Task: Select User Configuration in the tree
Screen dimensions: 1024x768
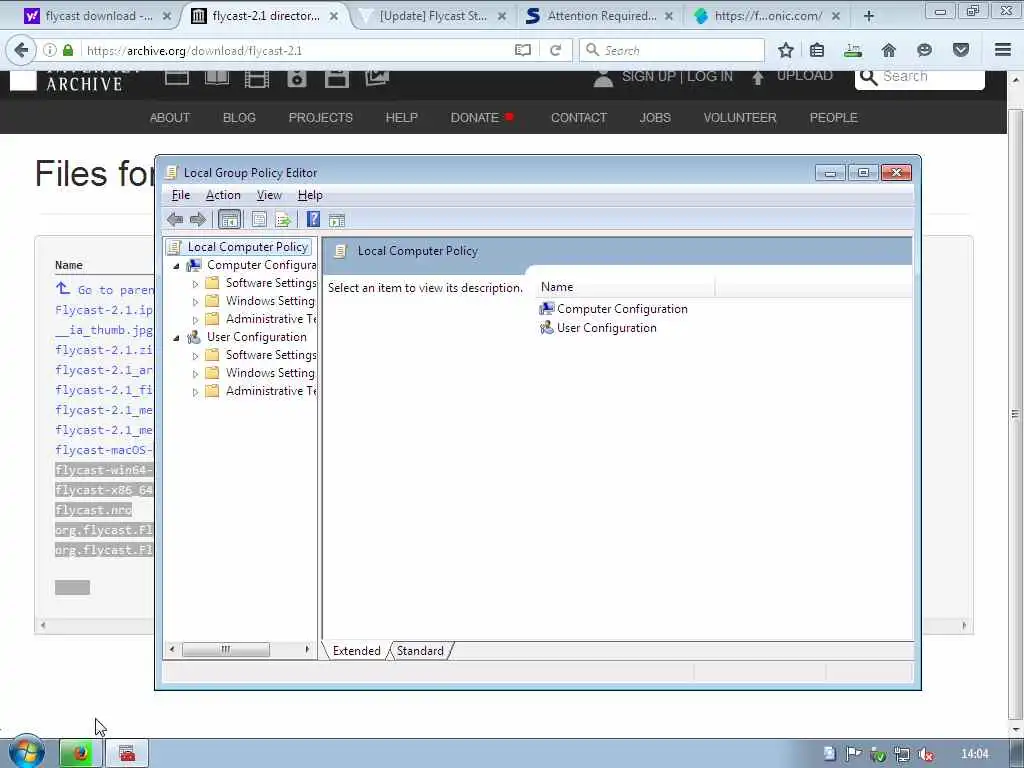Action: point(256,337)
